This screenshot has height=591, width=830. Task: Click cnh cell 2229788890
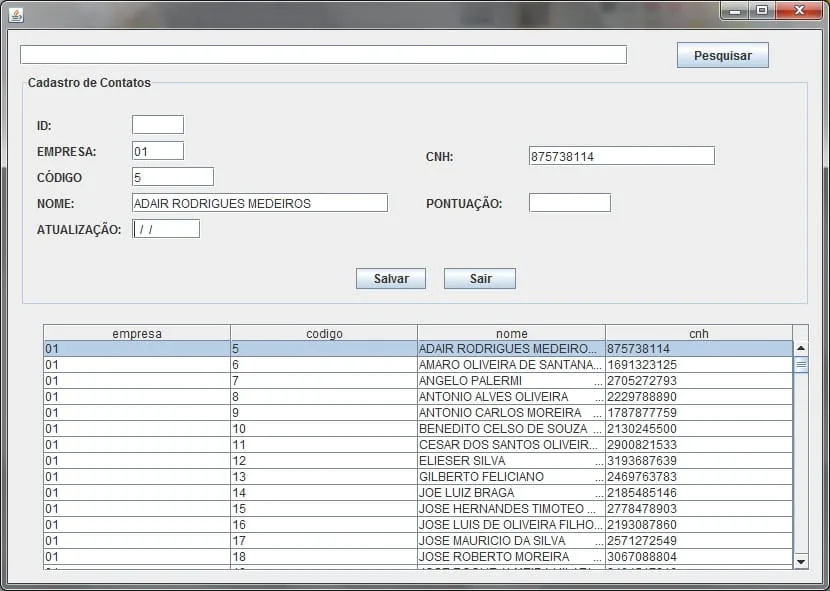tap(699, 397)
